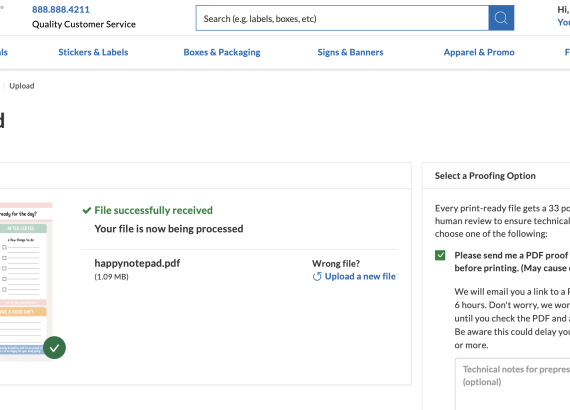Image resolution: width=570 pixels, height=410 pixels.
Task: Uncheck the PDF proof option checkbox
Action: tap(440, 255)
